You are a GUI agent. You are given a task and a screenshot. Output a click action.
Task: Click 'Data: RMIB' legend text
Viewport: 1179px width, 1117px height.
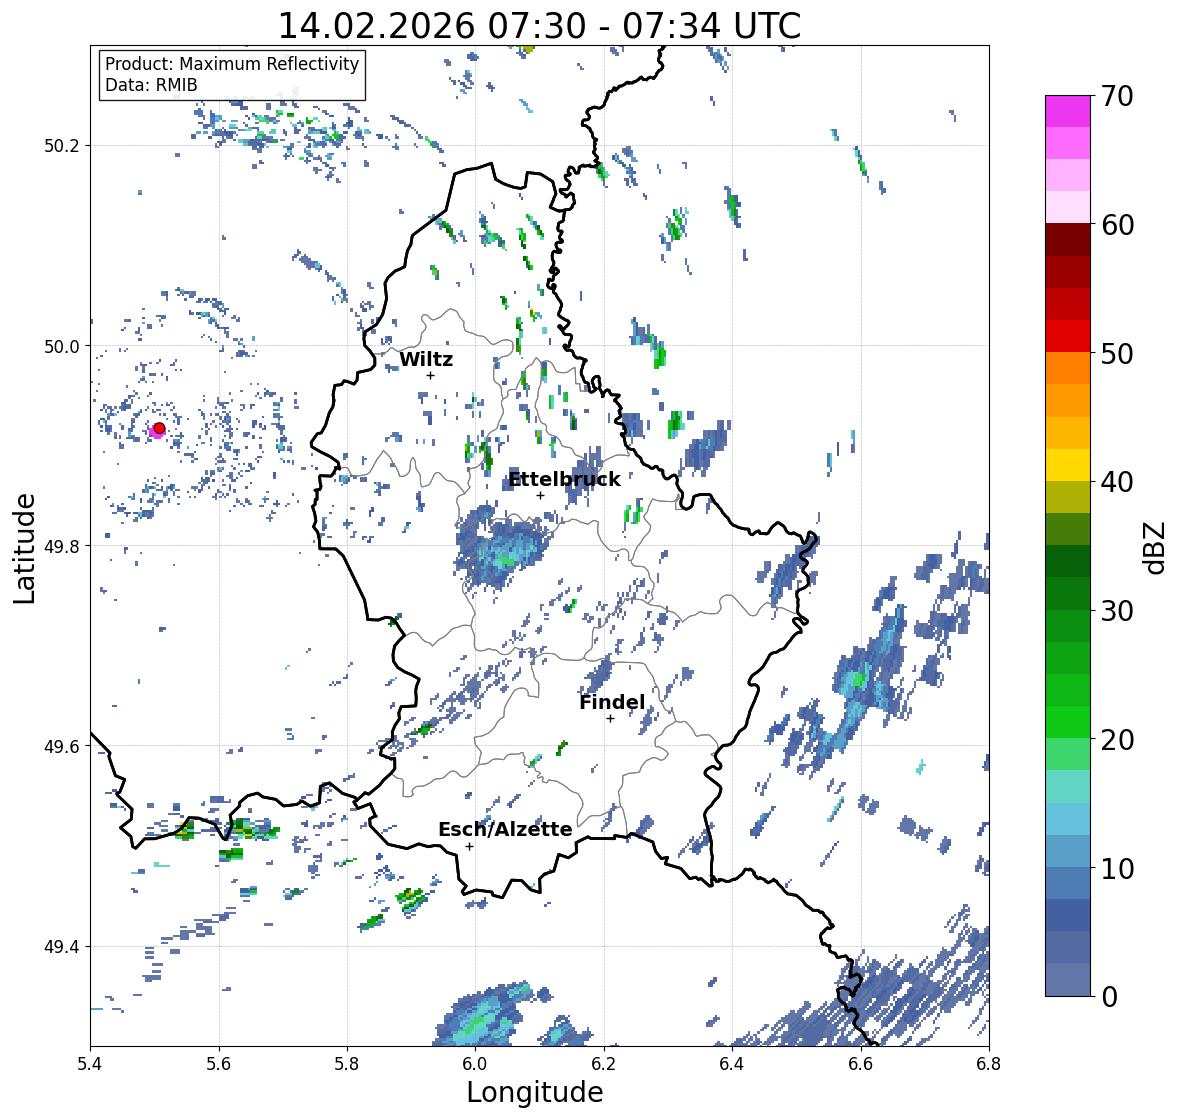151,85
